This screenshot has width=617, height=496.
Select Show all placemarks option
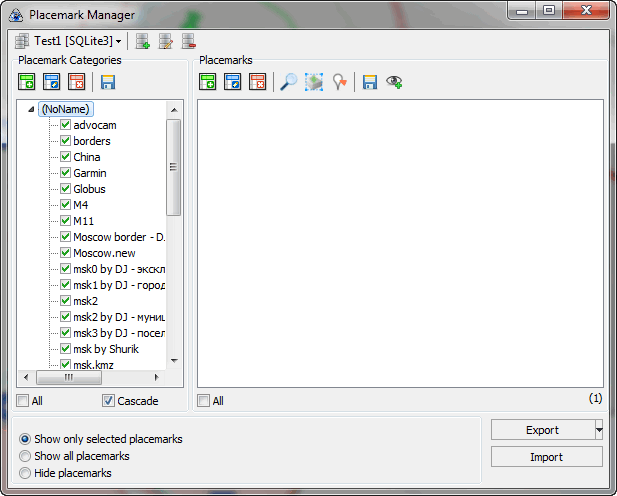pos(26,456)
